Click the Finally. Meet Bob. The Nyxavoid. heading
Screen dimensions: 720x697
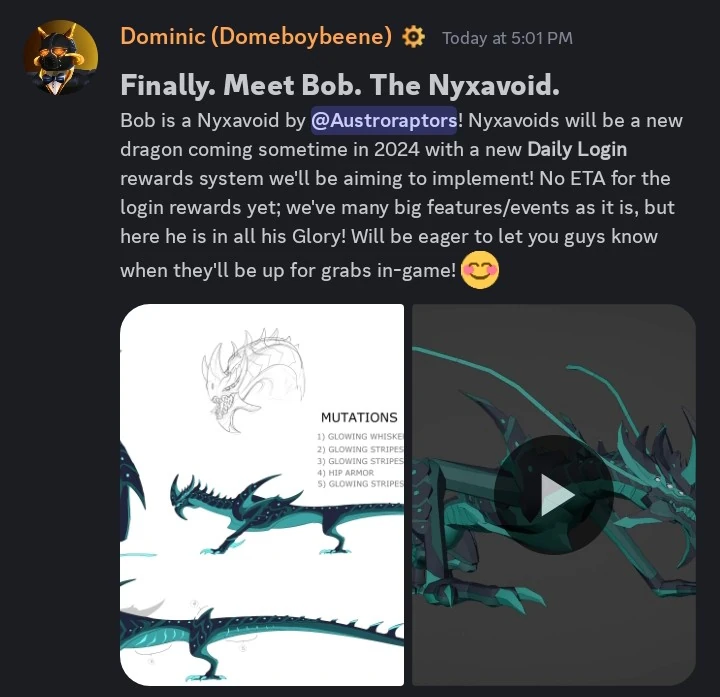pos(340,85)
